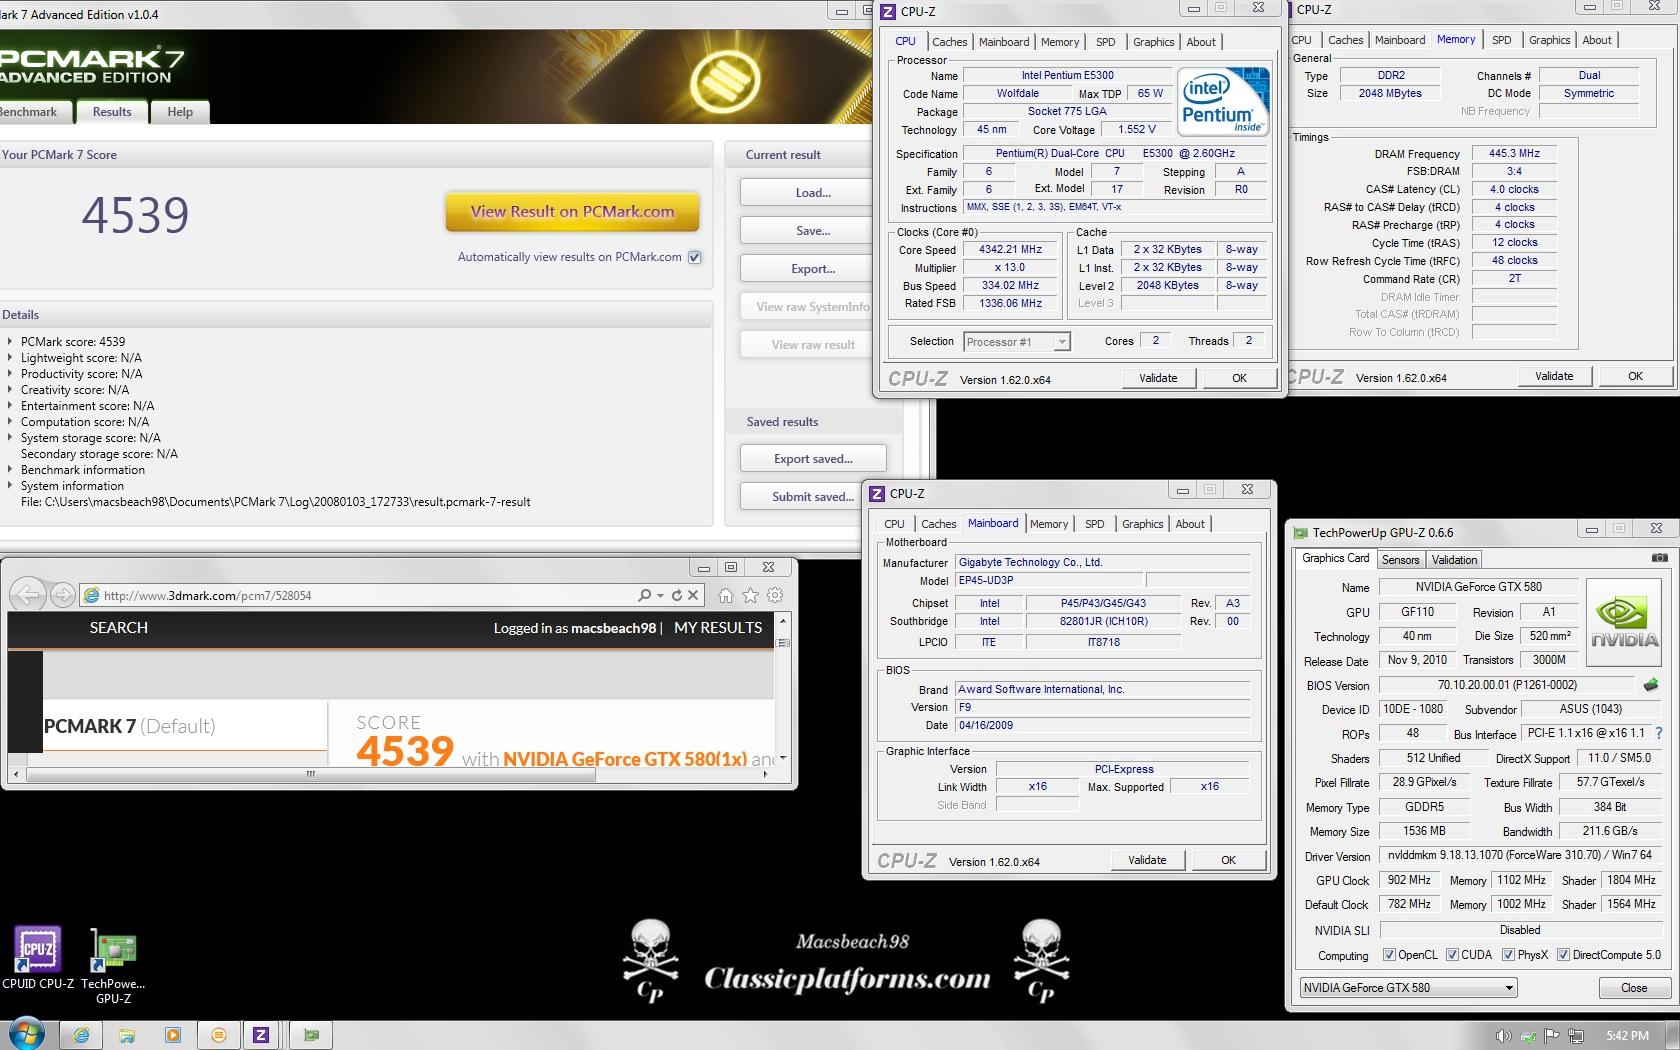Click OK in the CPU-Z CPU window
This screenshot has height=1050, width=1680.
(1239, 378)
